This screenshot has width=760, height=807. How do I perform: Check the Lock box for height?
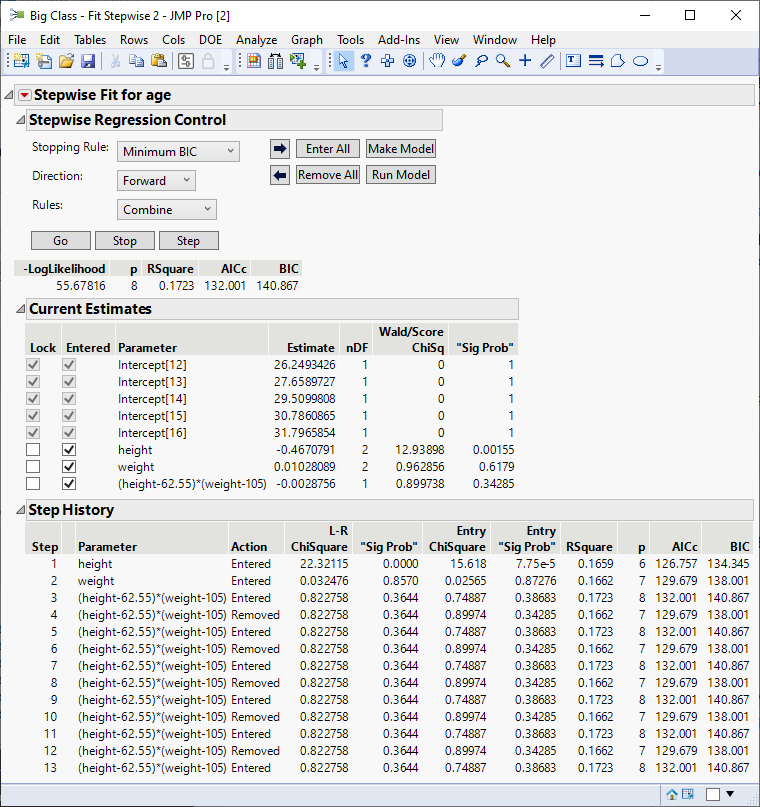(35, 450)
